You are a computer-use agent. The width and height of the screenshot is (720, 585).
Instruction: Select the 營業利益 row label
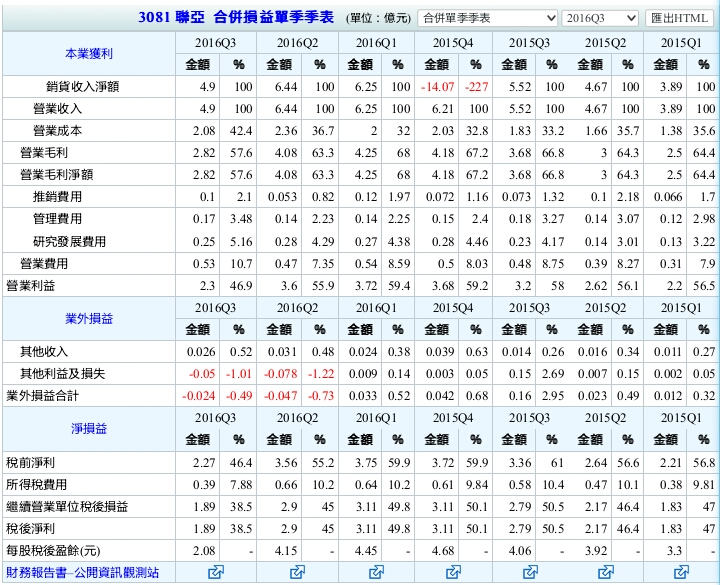[30, 286]
